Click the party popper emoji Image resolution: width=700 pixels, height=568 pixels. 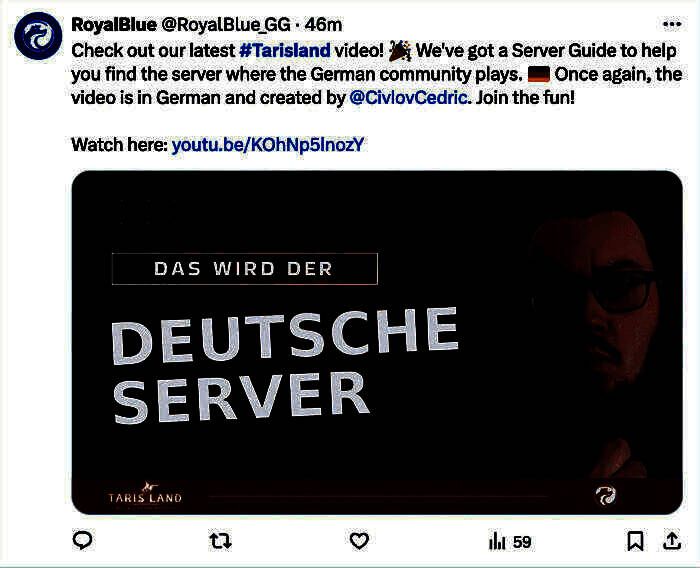tap(400, 50)
